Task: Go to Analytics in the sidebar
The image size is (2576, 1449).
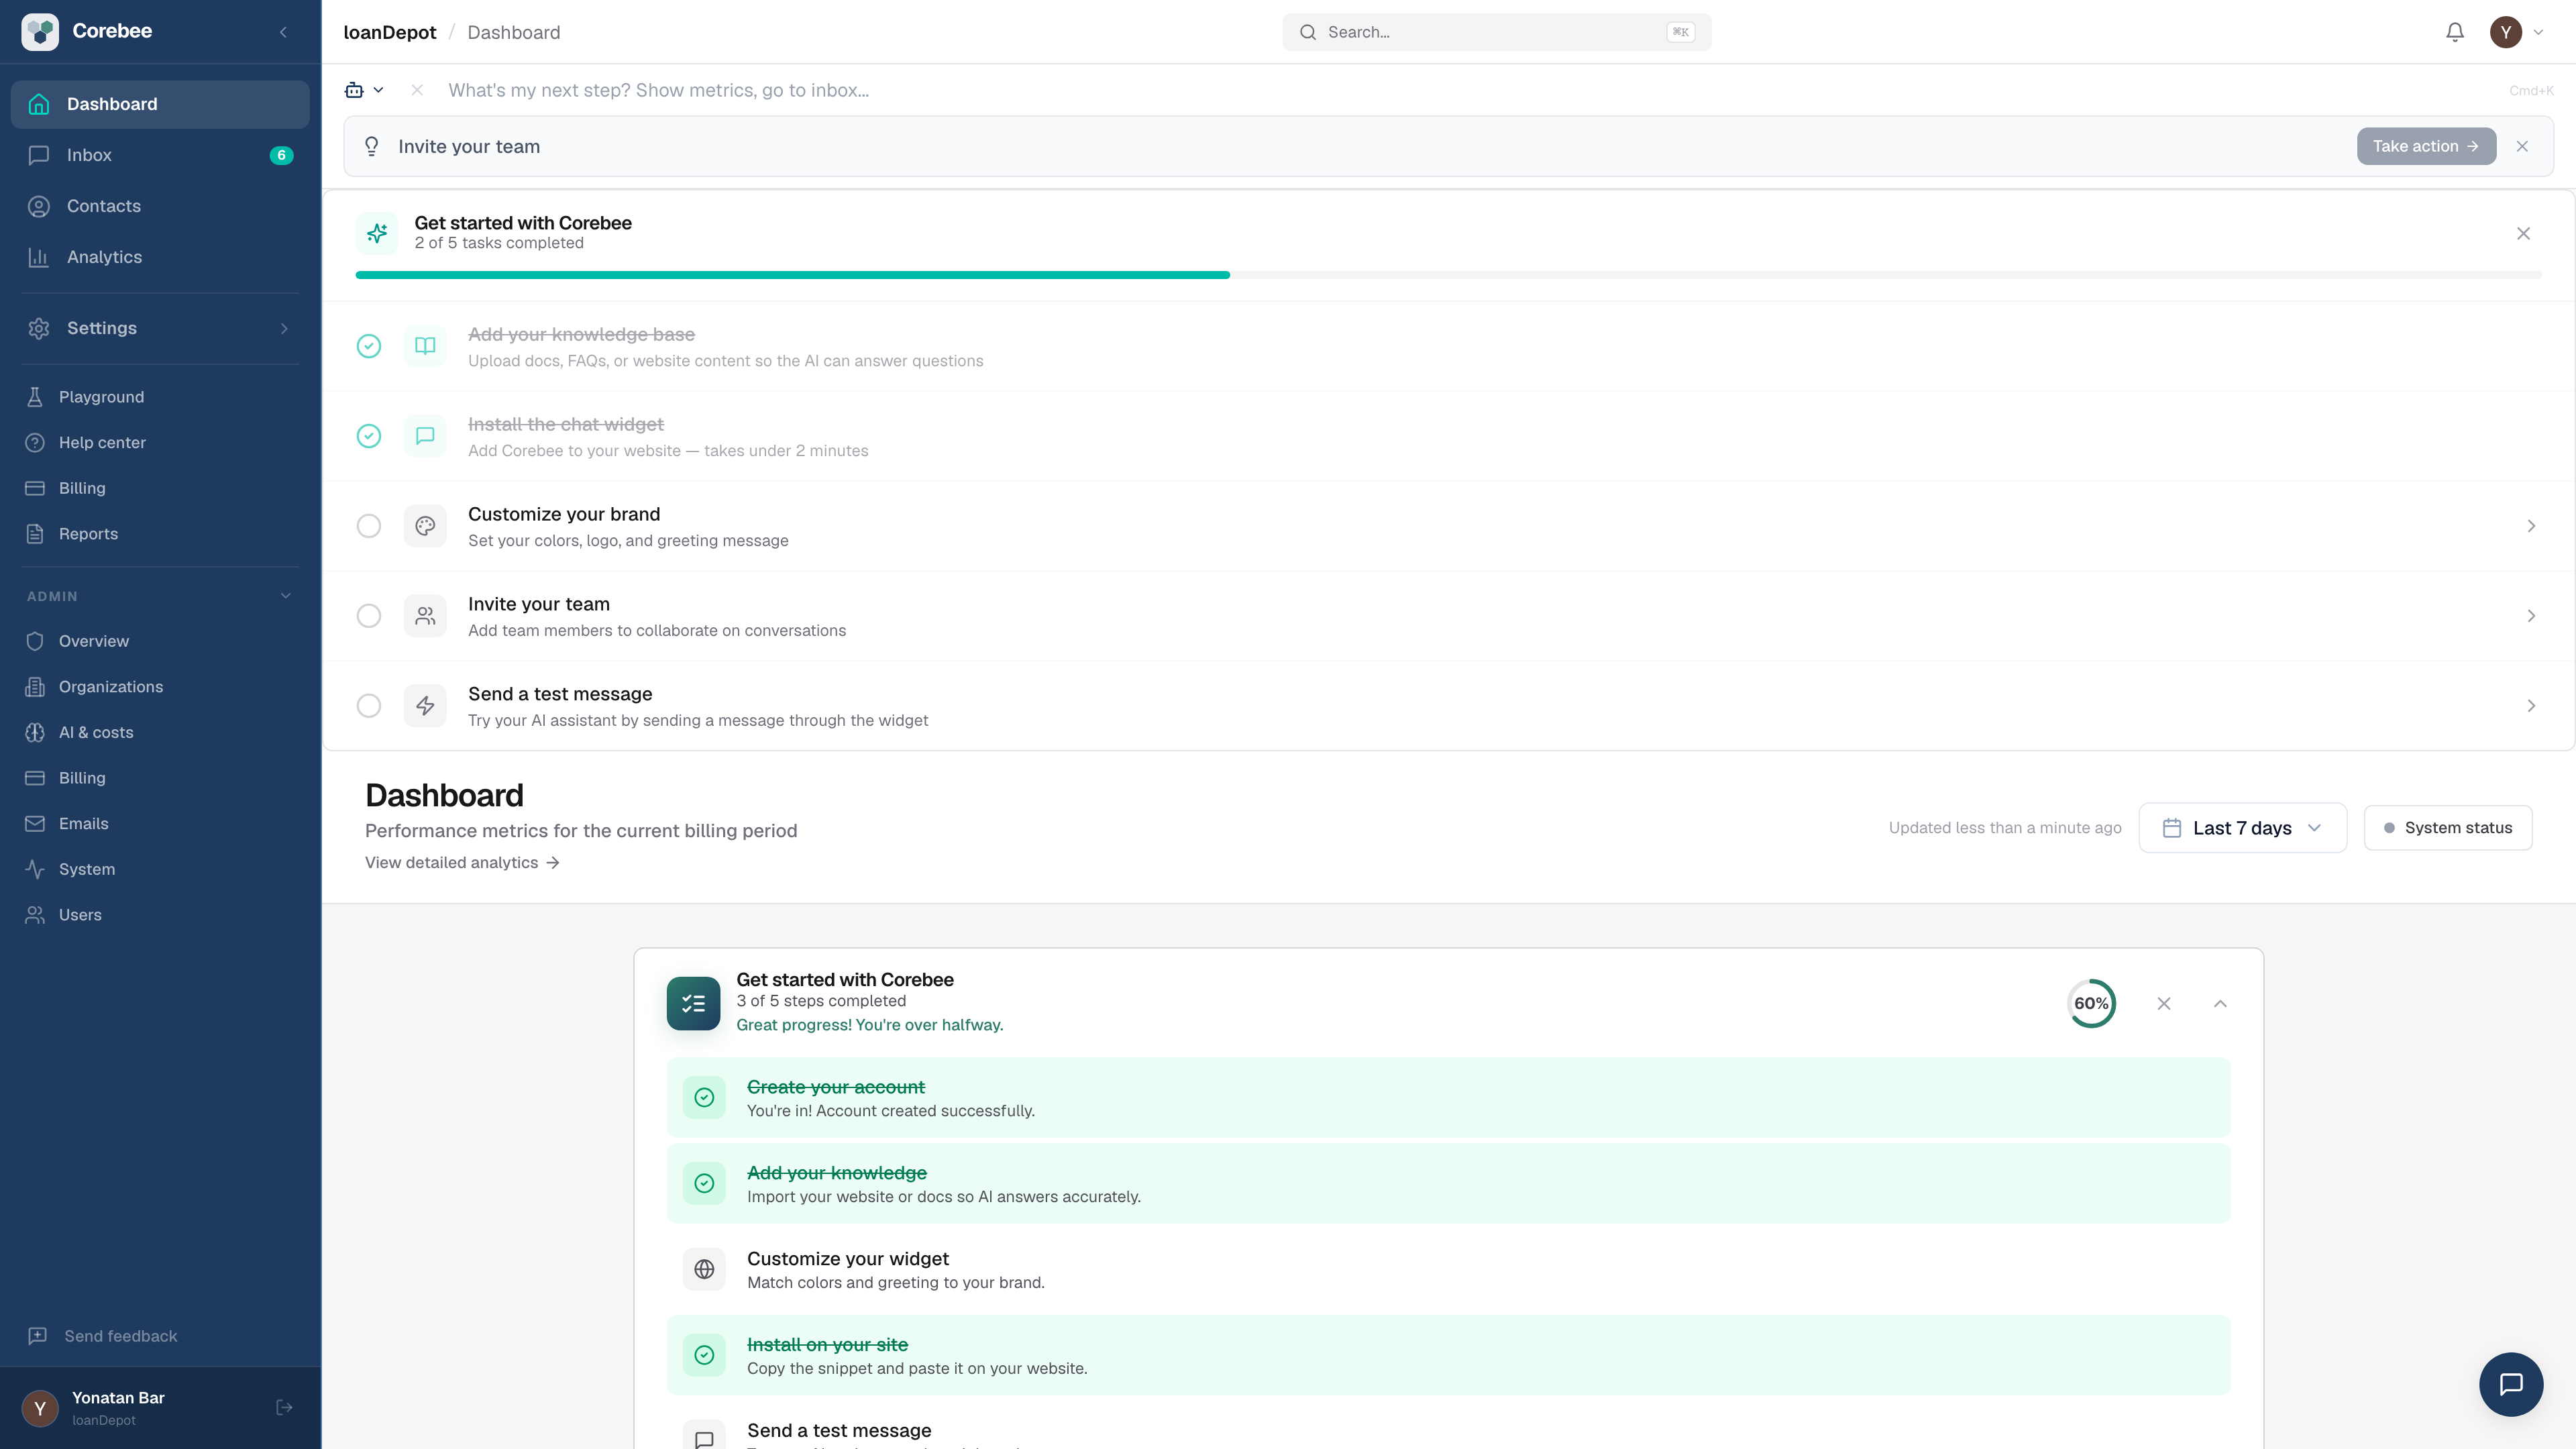Action: point(104,257)
